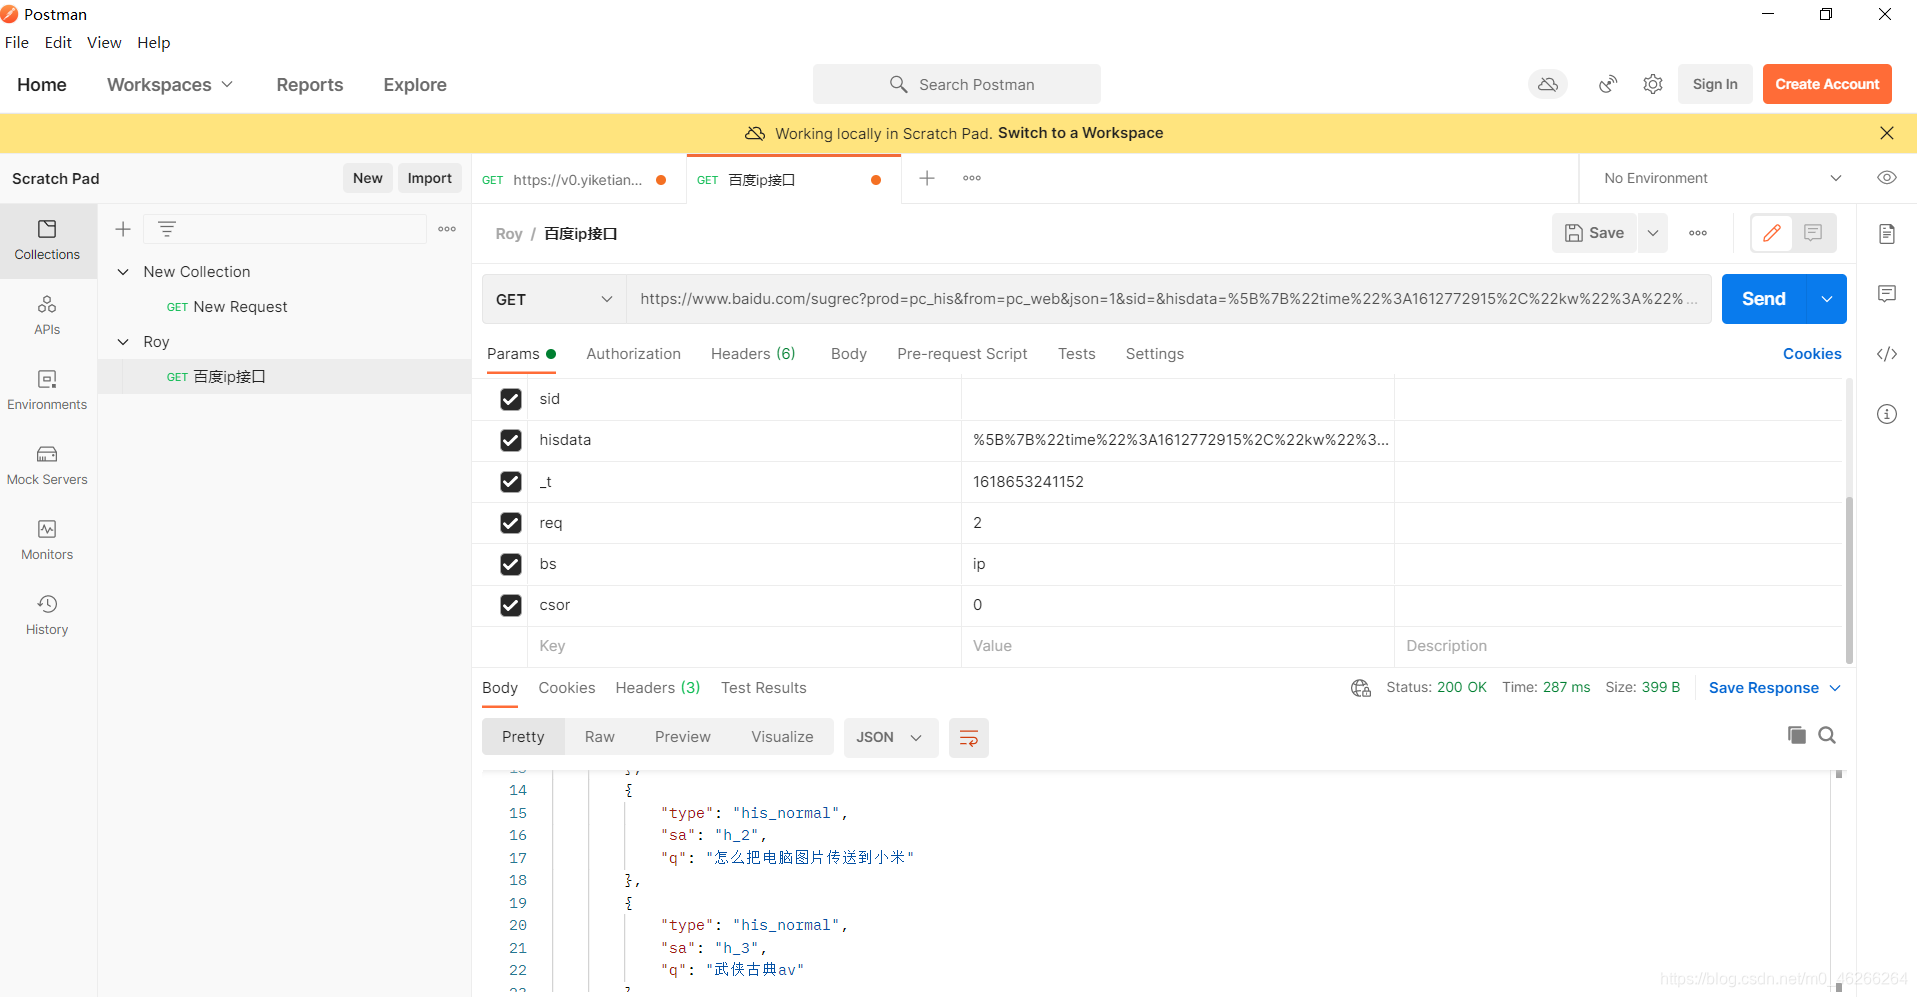This screenshot has width=1917, height=997.
Task: Open the settings gear icon
Action: point(1653,84)
